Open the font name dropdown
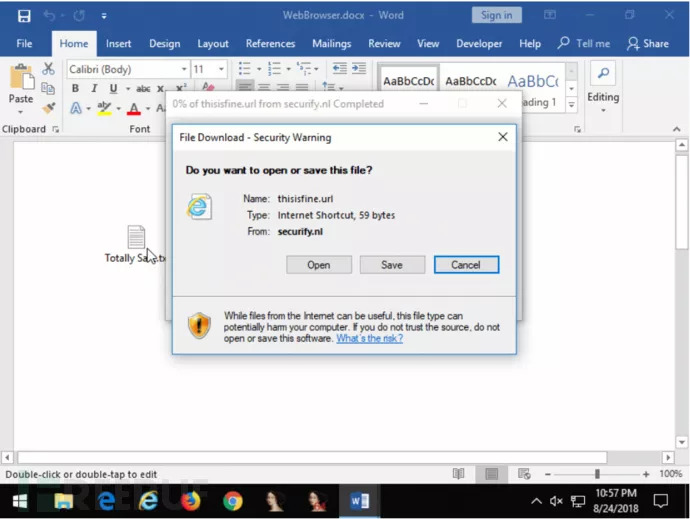 184,69
